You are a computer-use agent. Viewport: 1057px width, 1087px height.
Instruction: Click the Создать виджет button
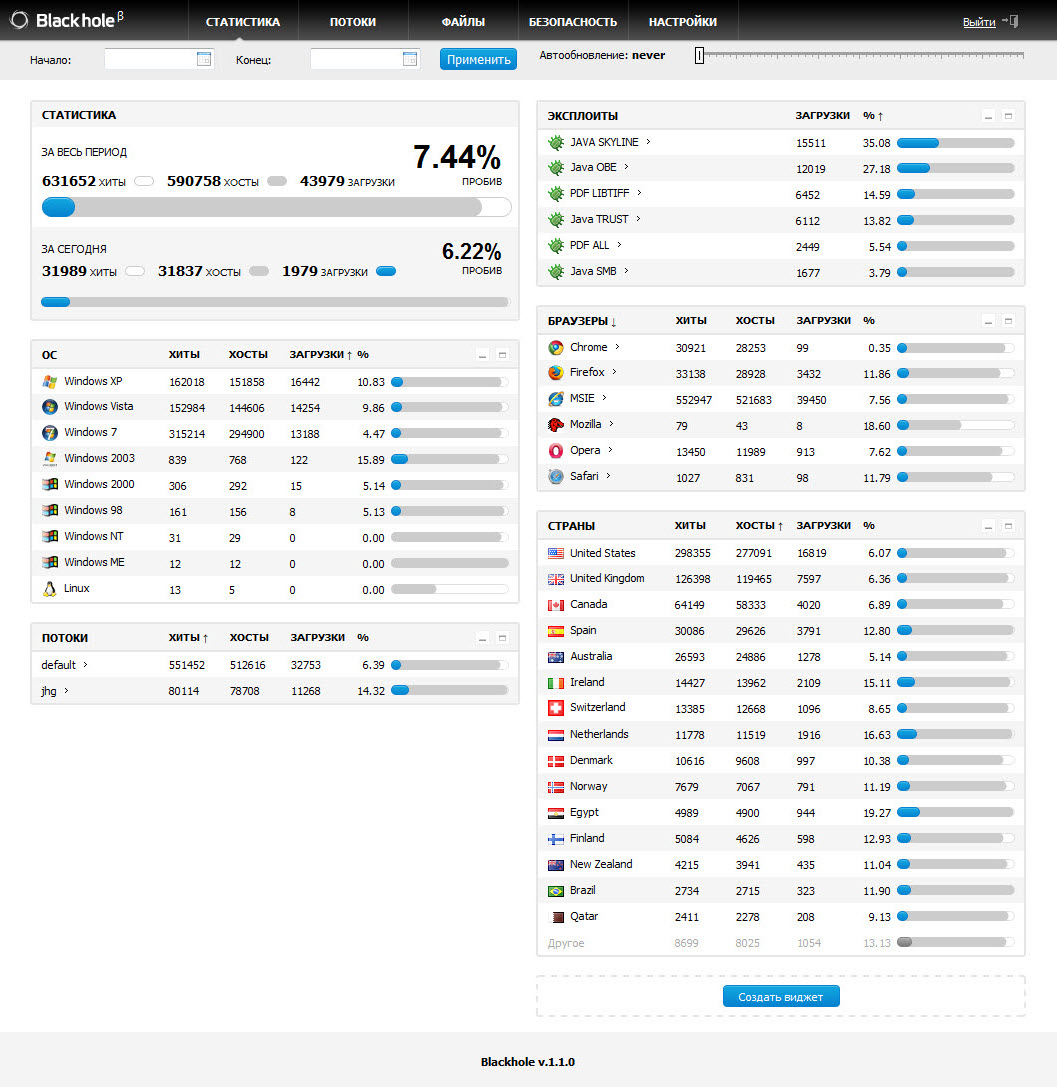tap(780, 996)
